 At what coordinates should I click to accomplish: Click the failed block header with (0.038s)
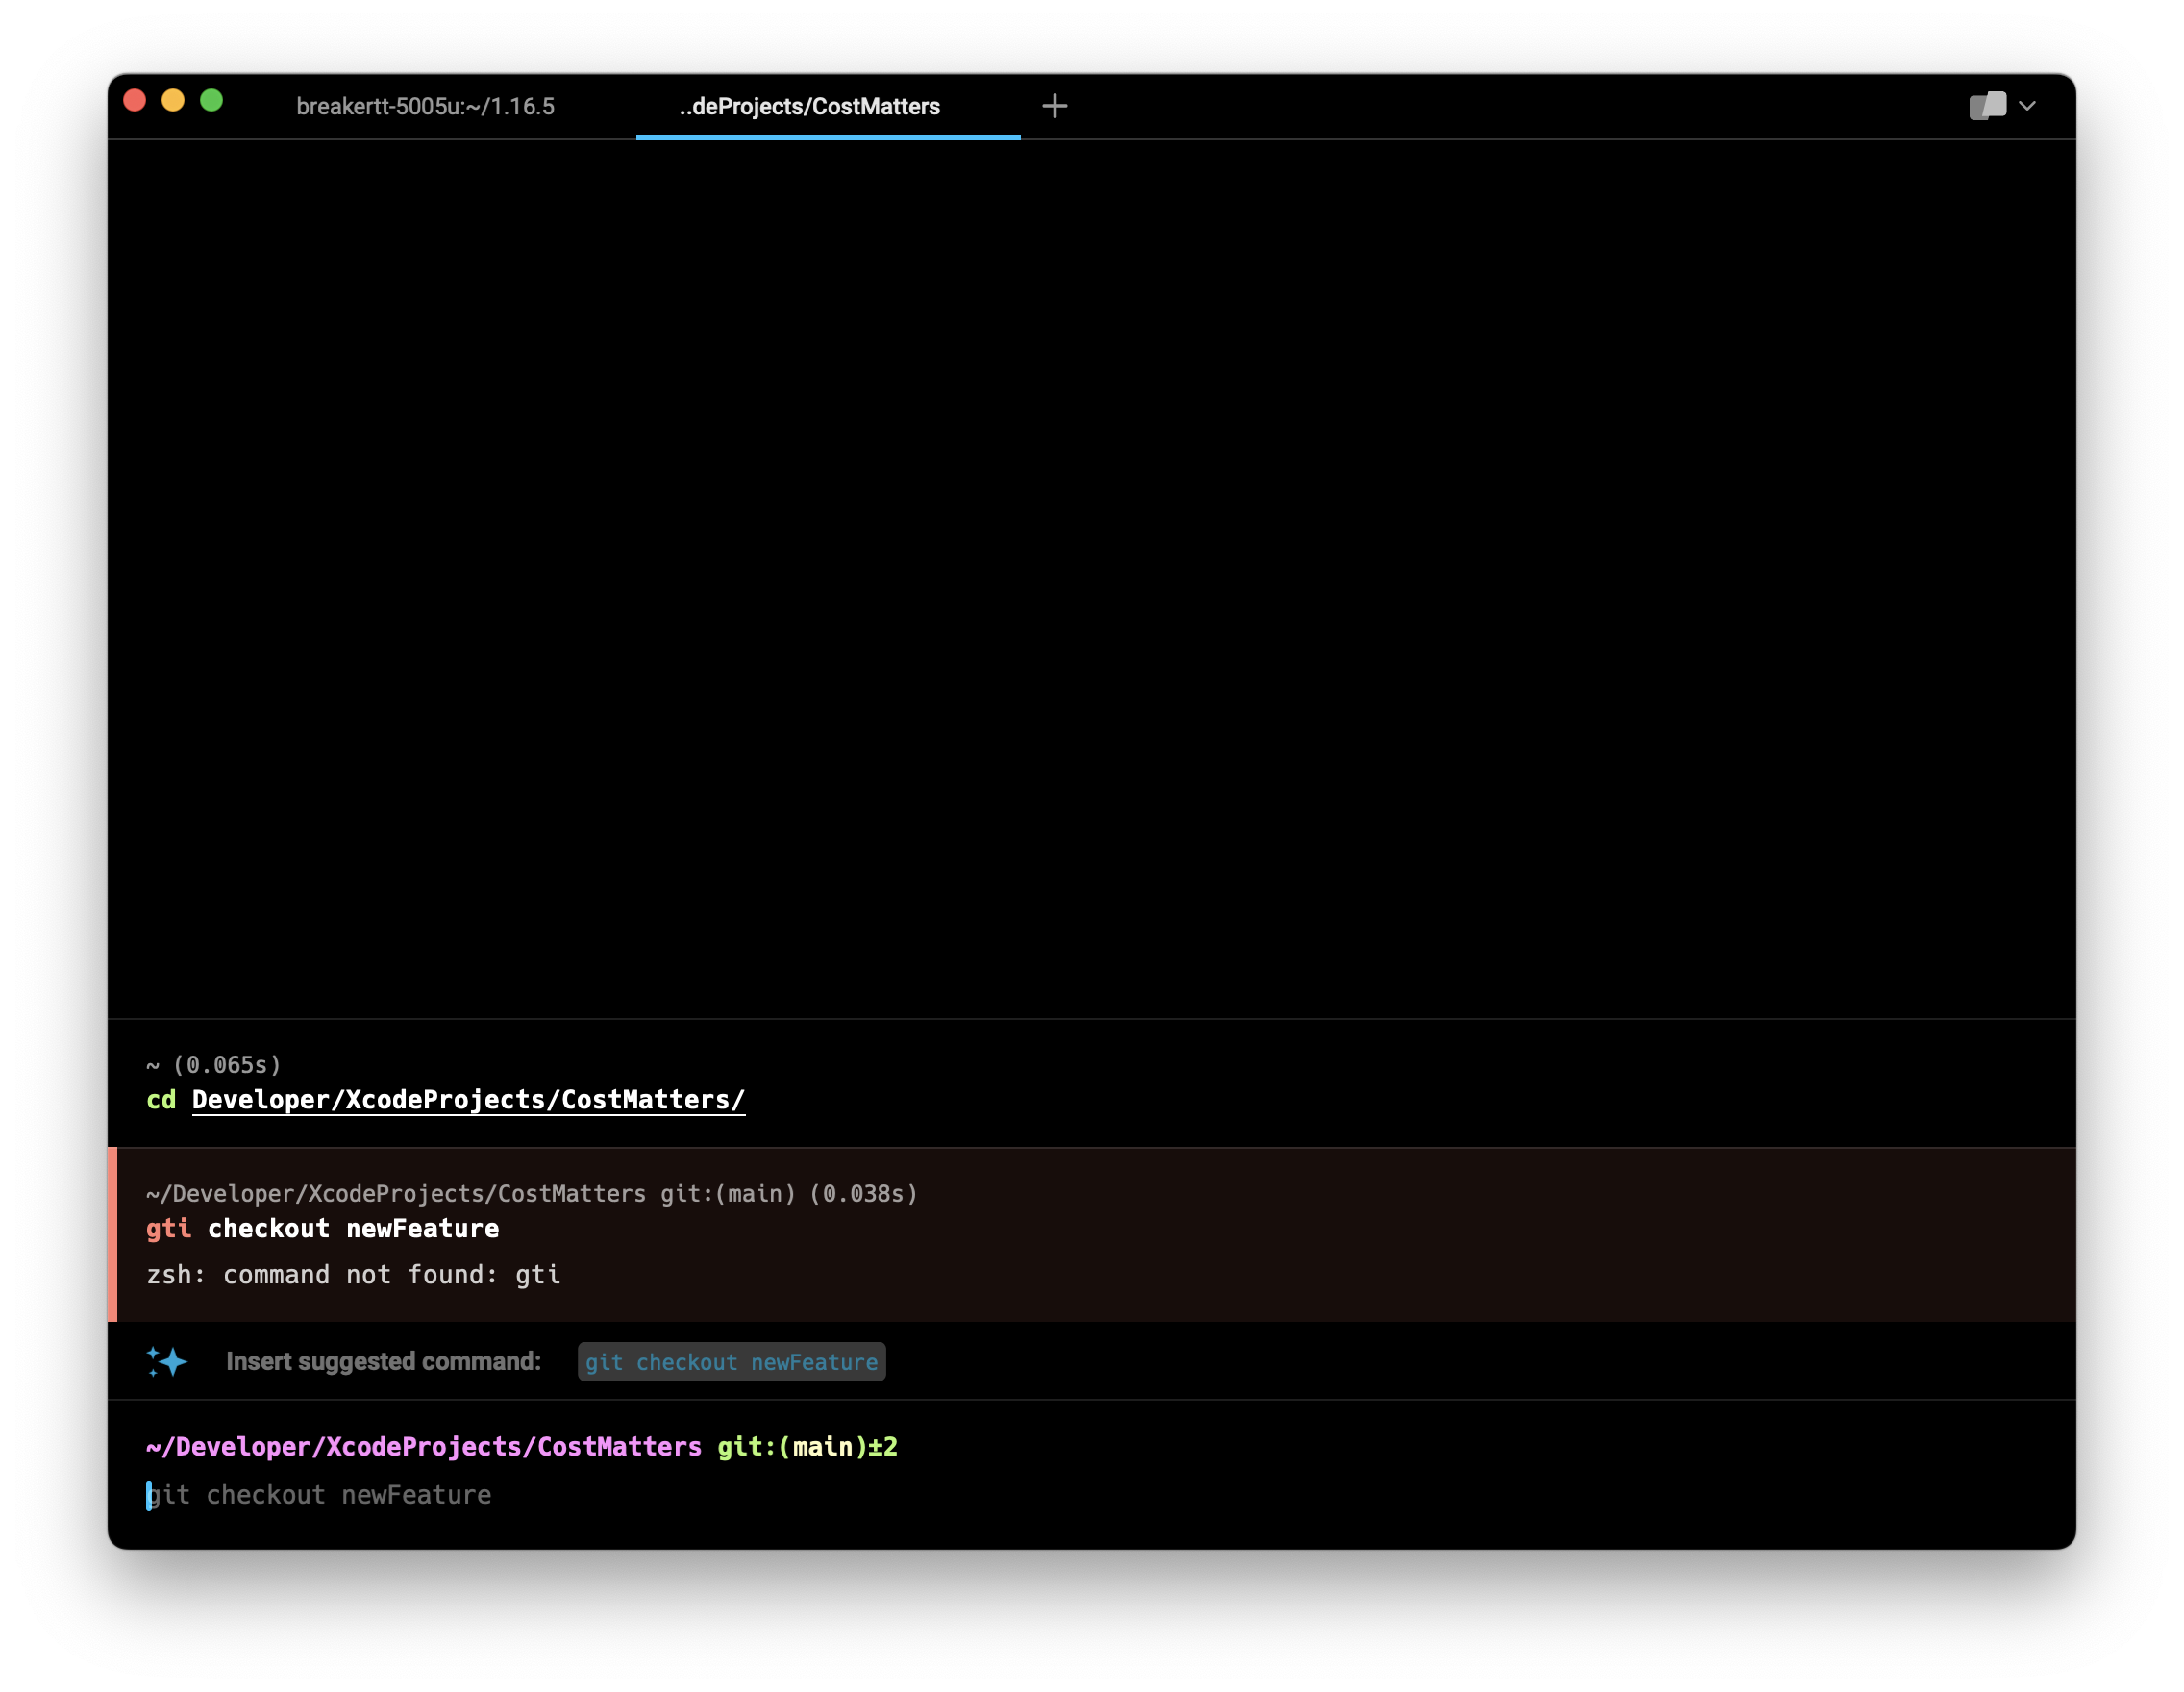(x=532, y=1193)
